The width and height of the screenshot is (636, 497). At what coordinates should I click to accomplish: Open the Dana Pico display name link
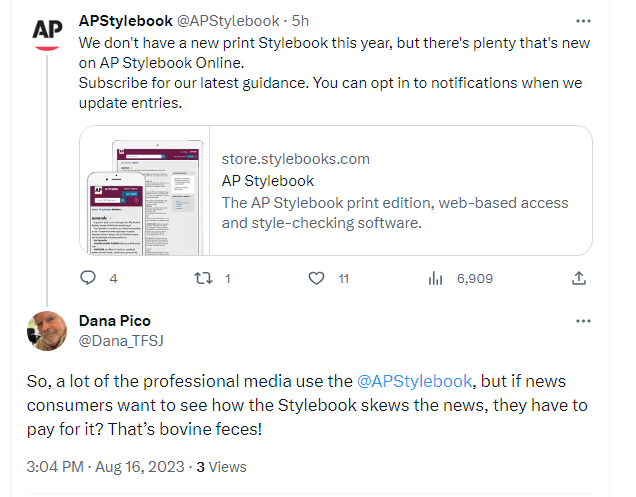pos(114,321)
